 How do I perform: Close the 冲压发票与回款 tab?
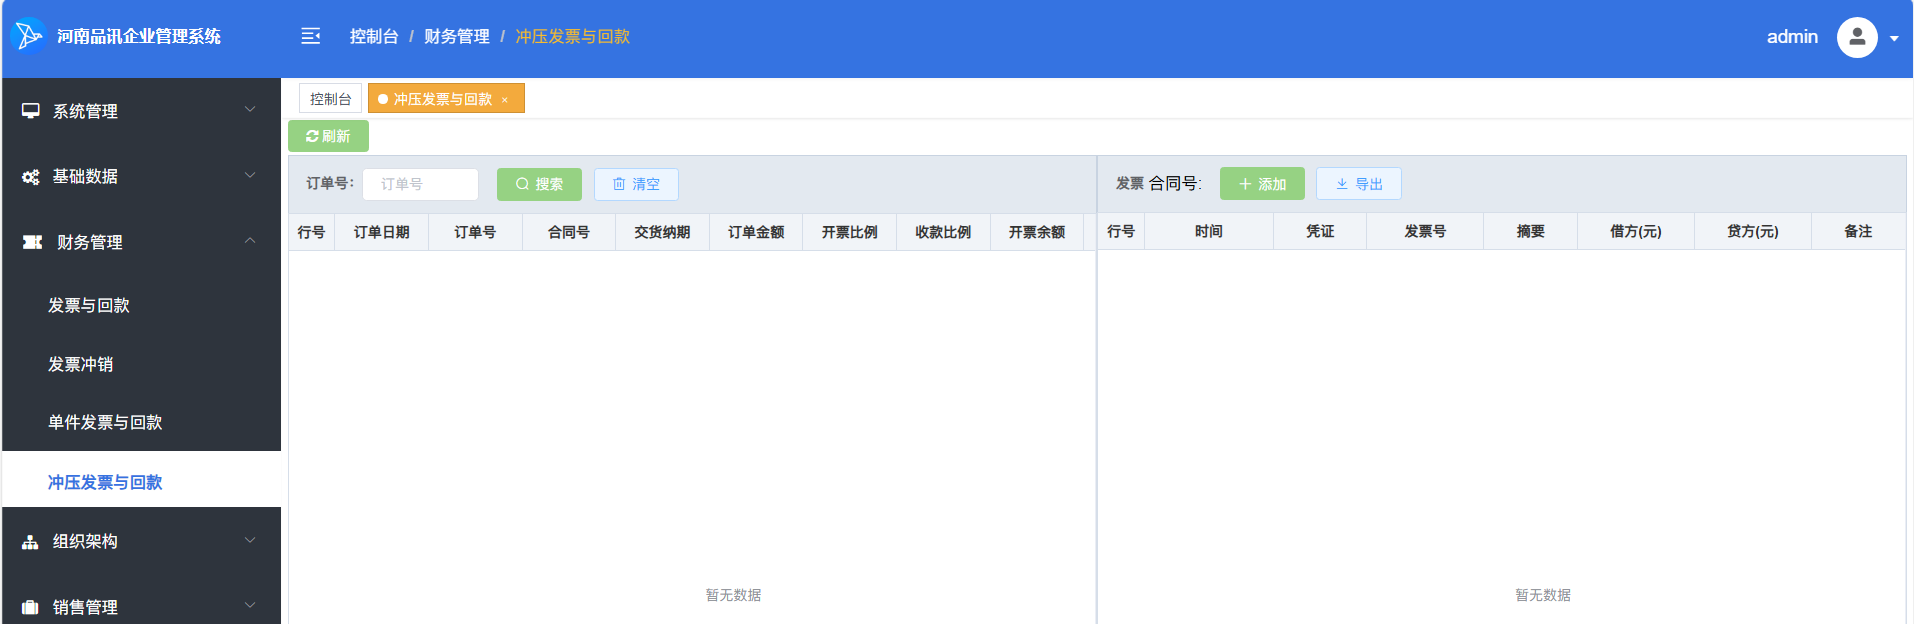505,100
